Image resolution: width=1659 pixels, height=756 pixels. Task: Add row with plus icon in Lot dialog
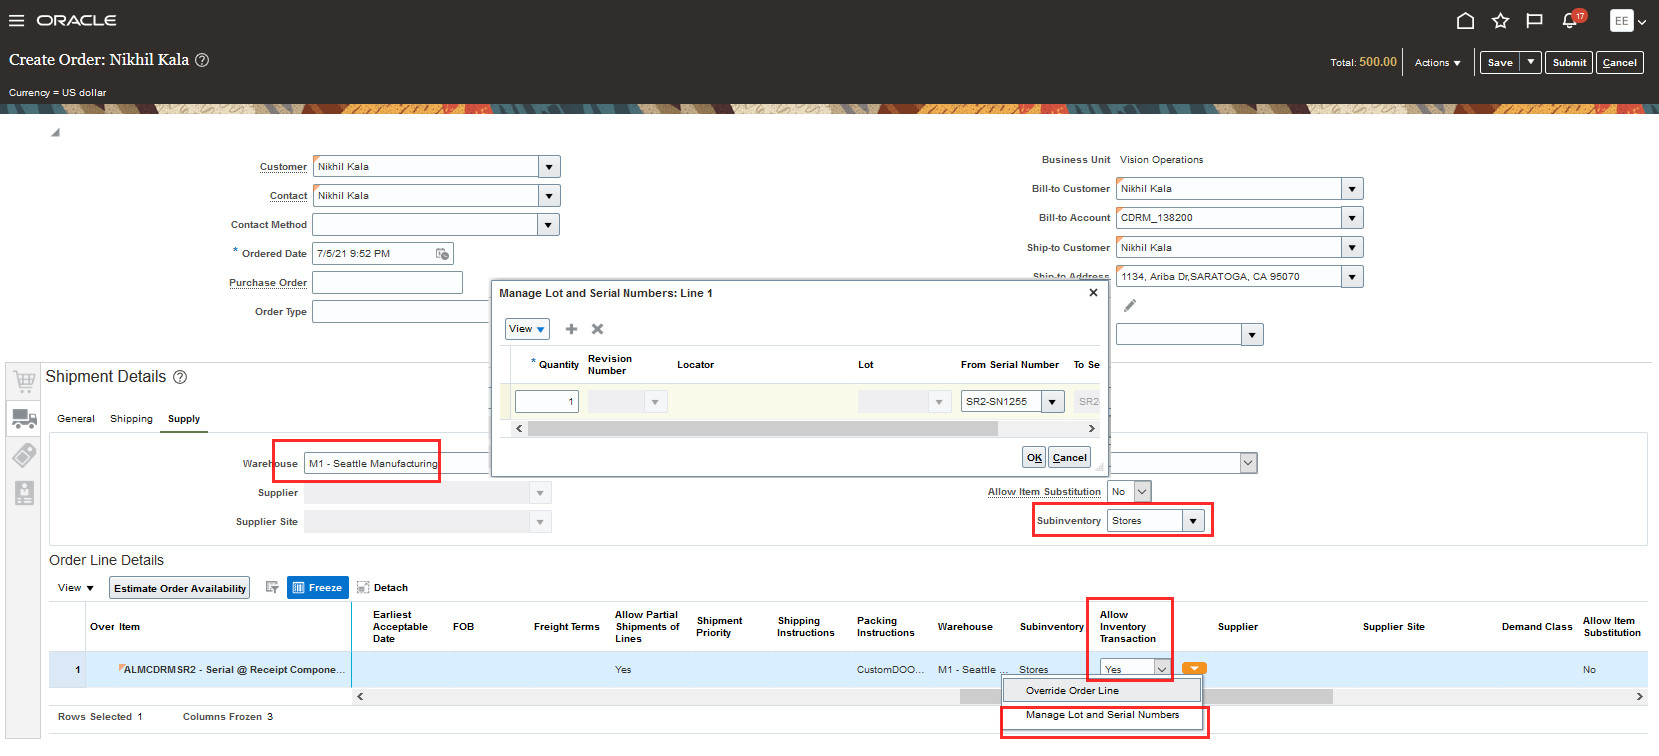pos(572,329)
